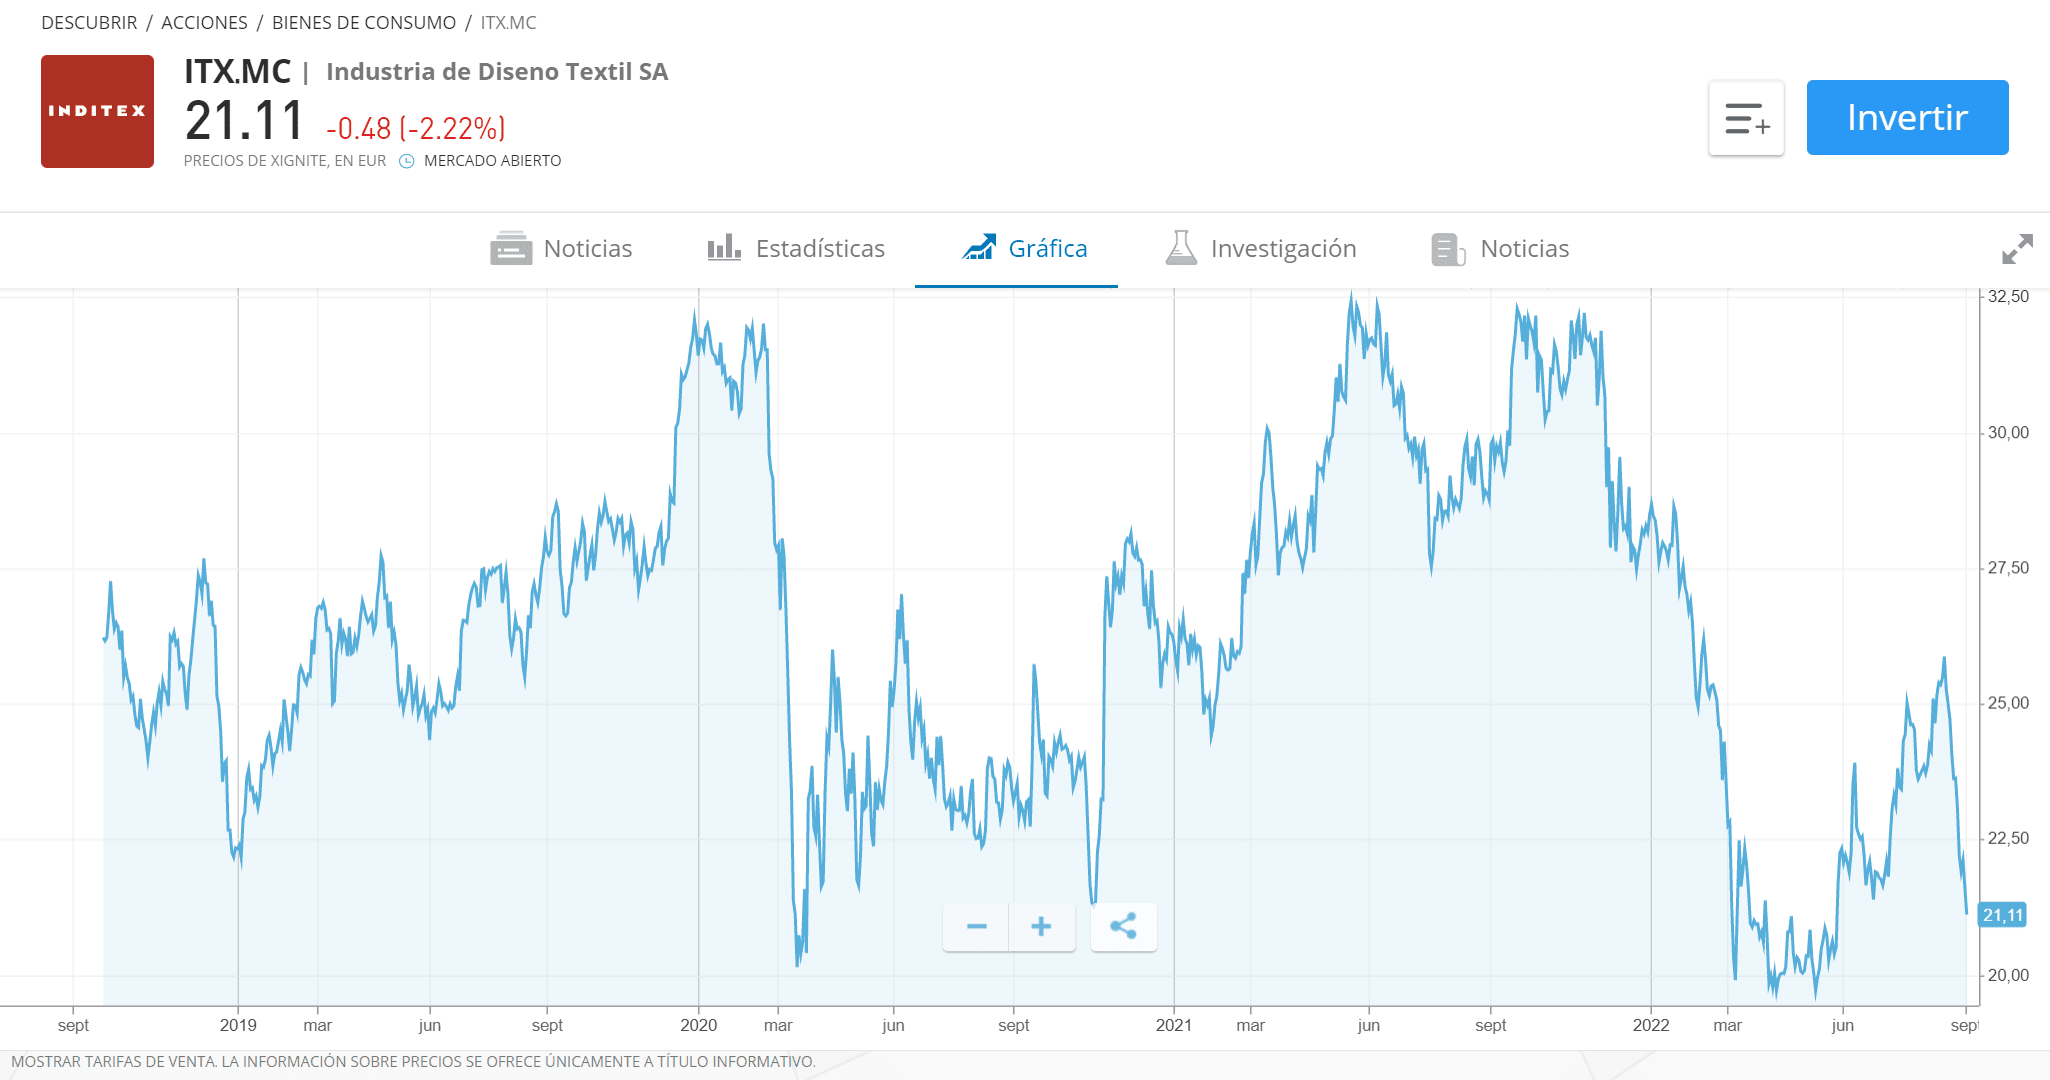Click the Invertir button

pyautogui.click(x=1906, y=117)
